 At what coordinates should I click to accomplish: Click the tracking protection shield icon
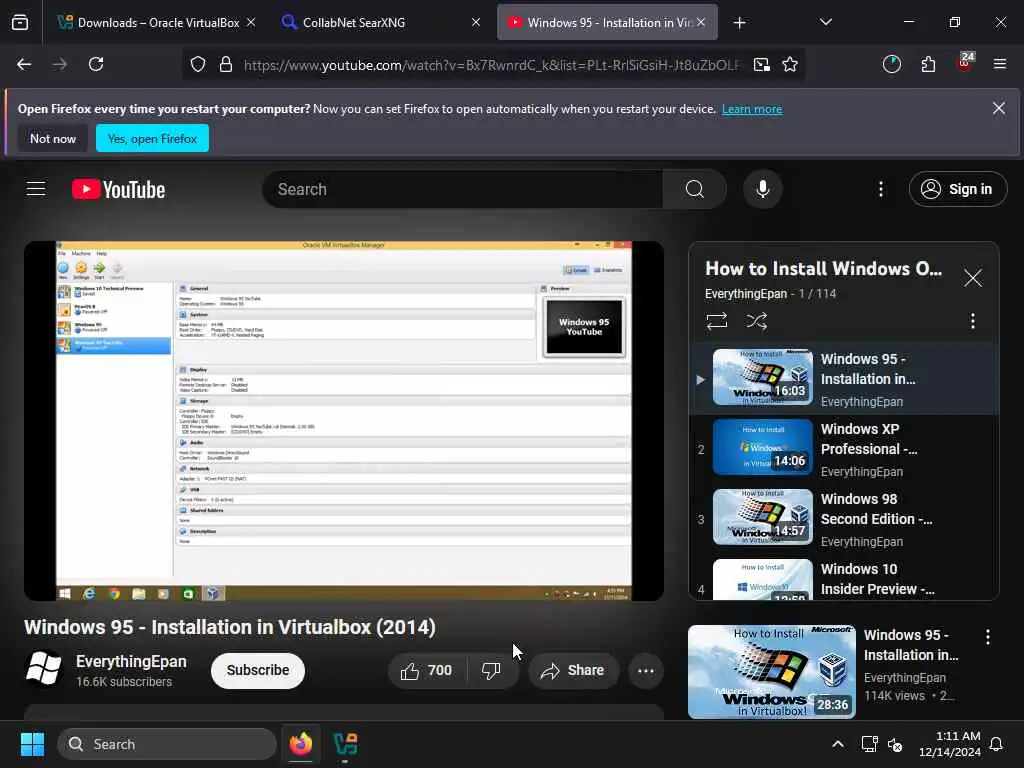198,64
